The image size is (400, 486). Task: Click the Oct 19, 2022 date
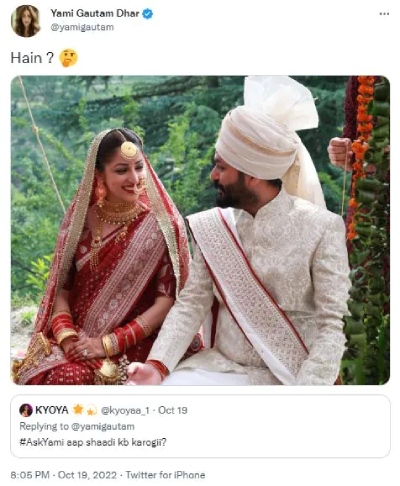click(x=87, y=475)
